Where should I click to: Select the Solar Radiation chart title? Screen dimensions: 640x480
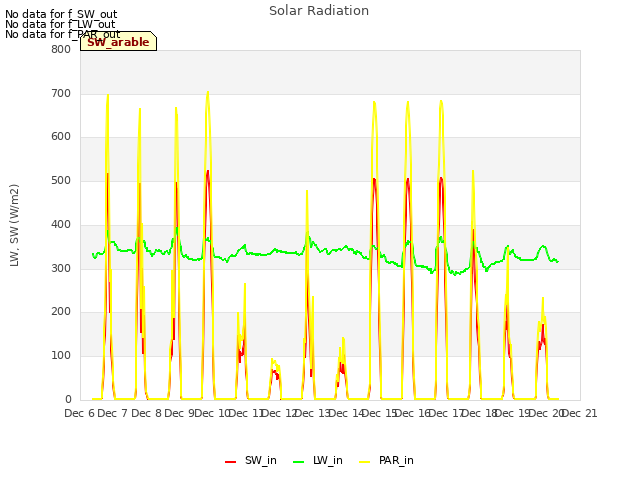tap(319, 11)
